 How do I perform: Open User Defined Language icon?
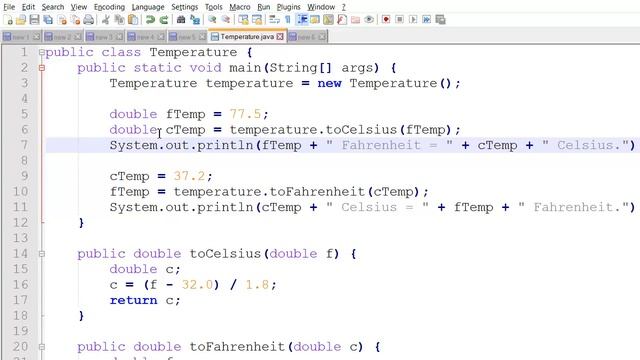coord(315,20)
